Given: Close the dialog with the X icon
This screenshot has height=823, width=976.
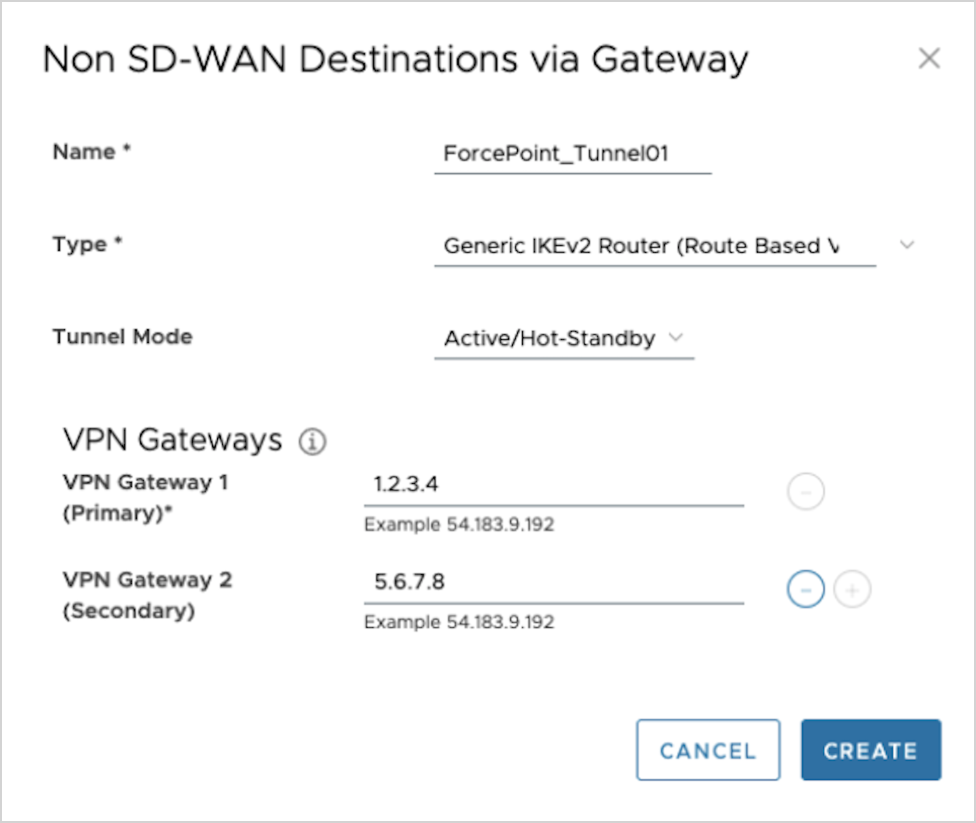Looking at the screenshot, I should [929, 58].
